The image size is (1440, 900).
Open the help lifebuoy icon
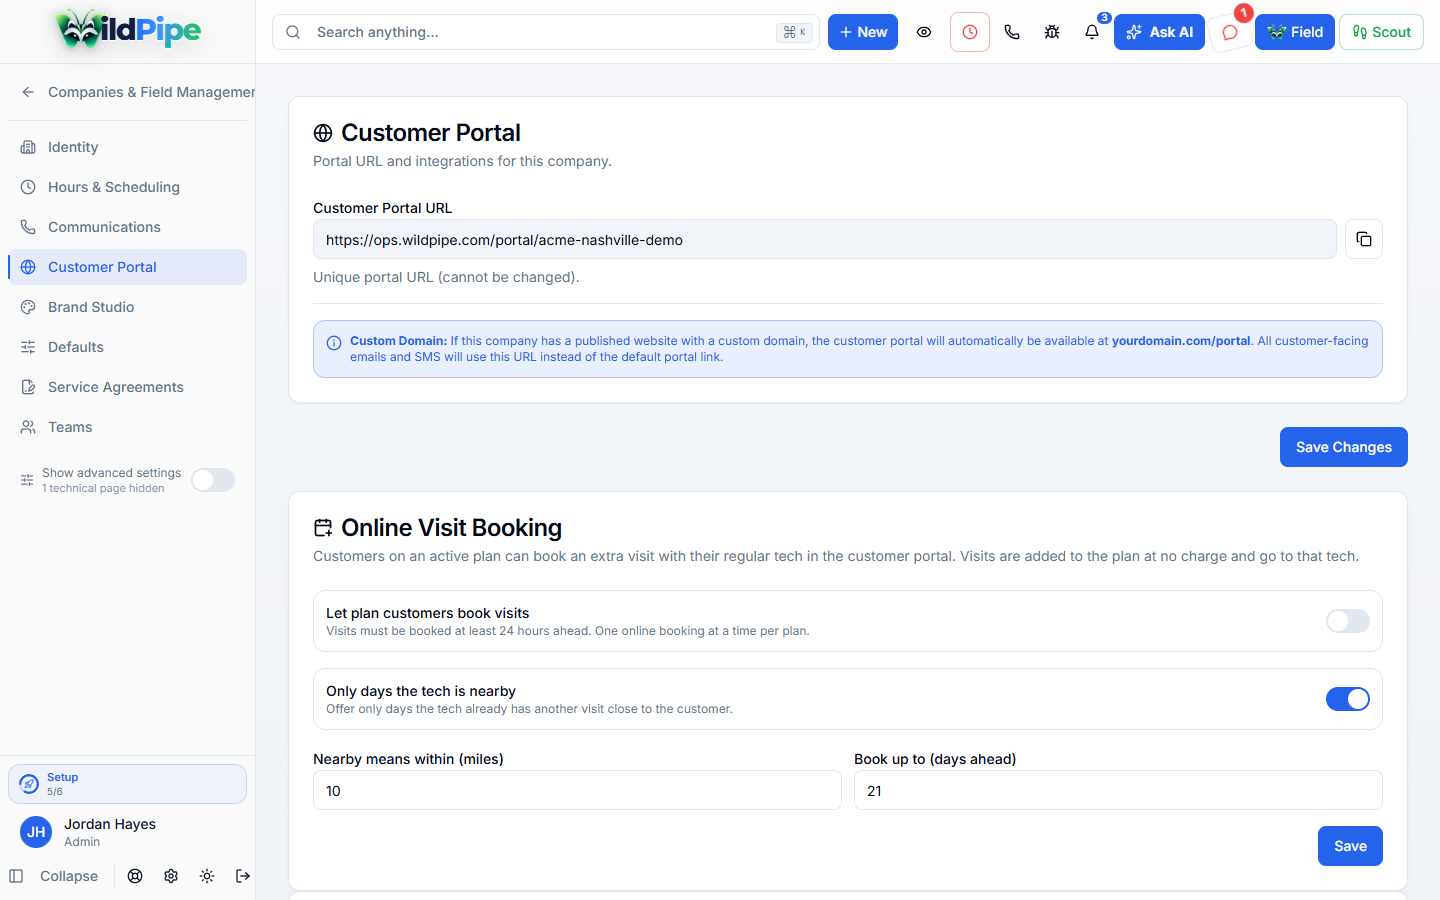(x=135, y=876)
